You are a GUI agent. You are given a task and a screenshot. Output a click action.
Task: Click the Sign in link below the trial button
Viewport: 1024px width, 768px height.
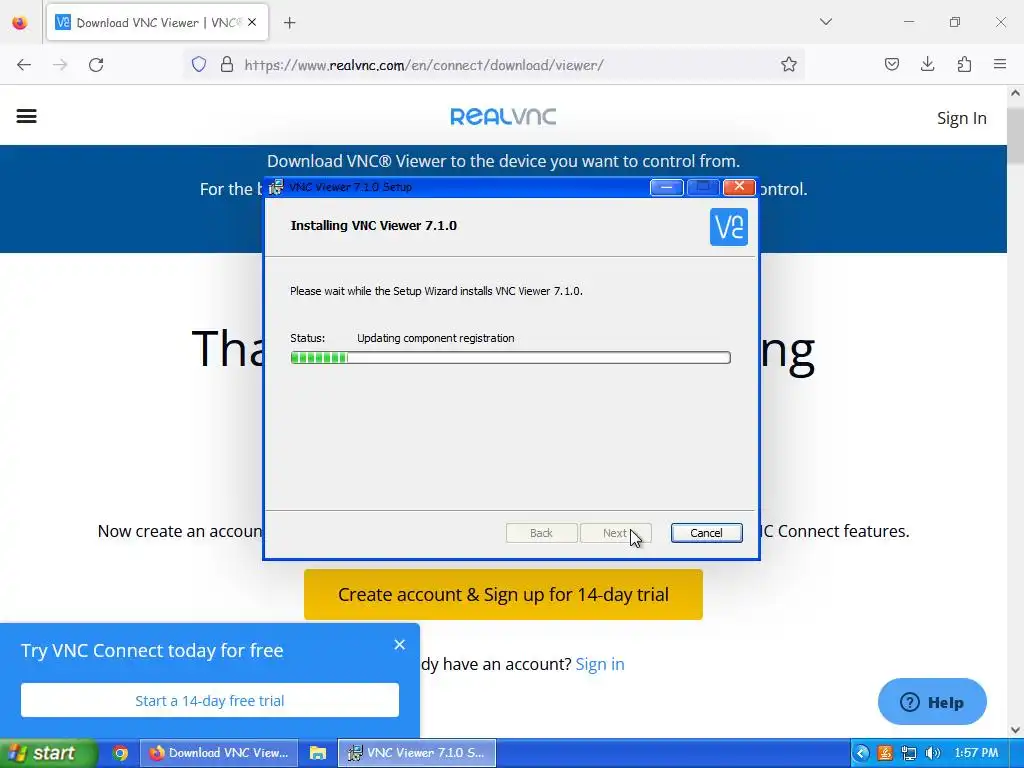(x=600, y=664)
